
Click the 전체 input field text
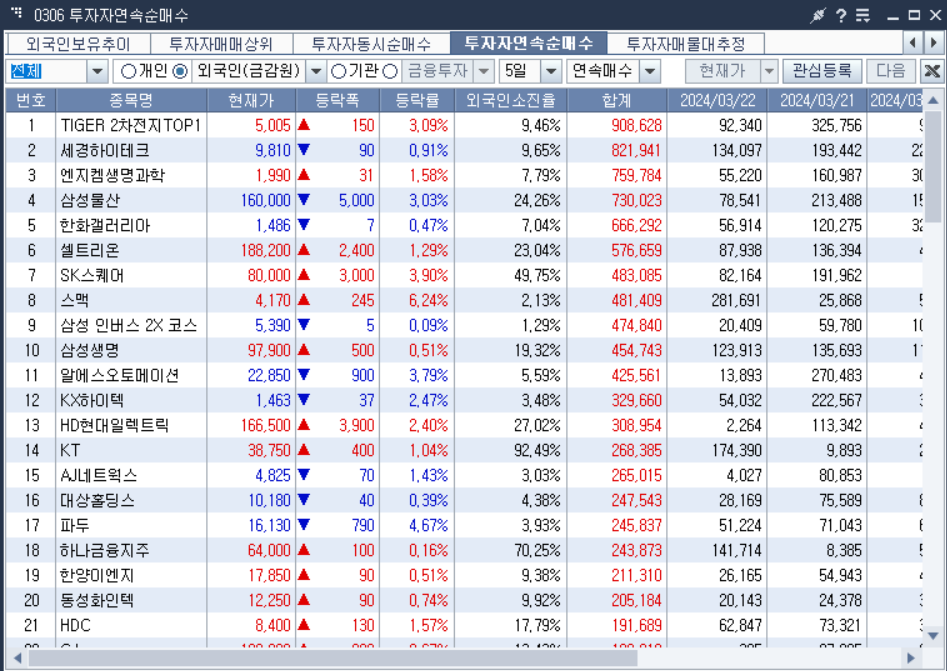click(x=26, y=71)
